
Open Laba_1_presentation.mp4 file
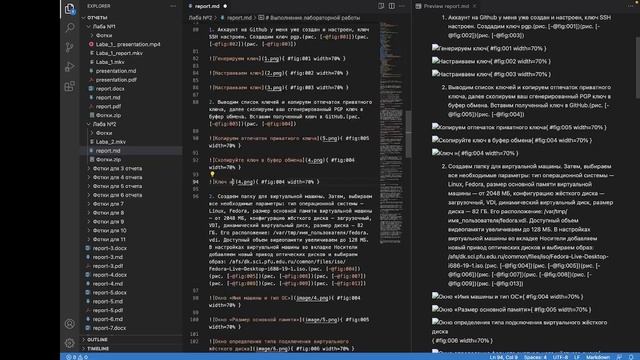pos(128,44)
